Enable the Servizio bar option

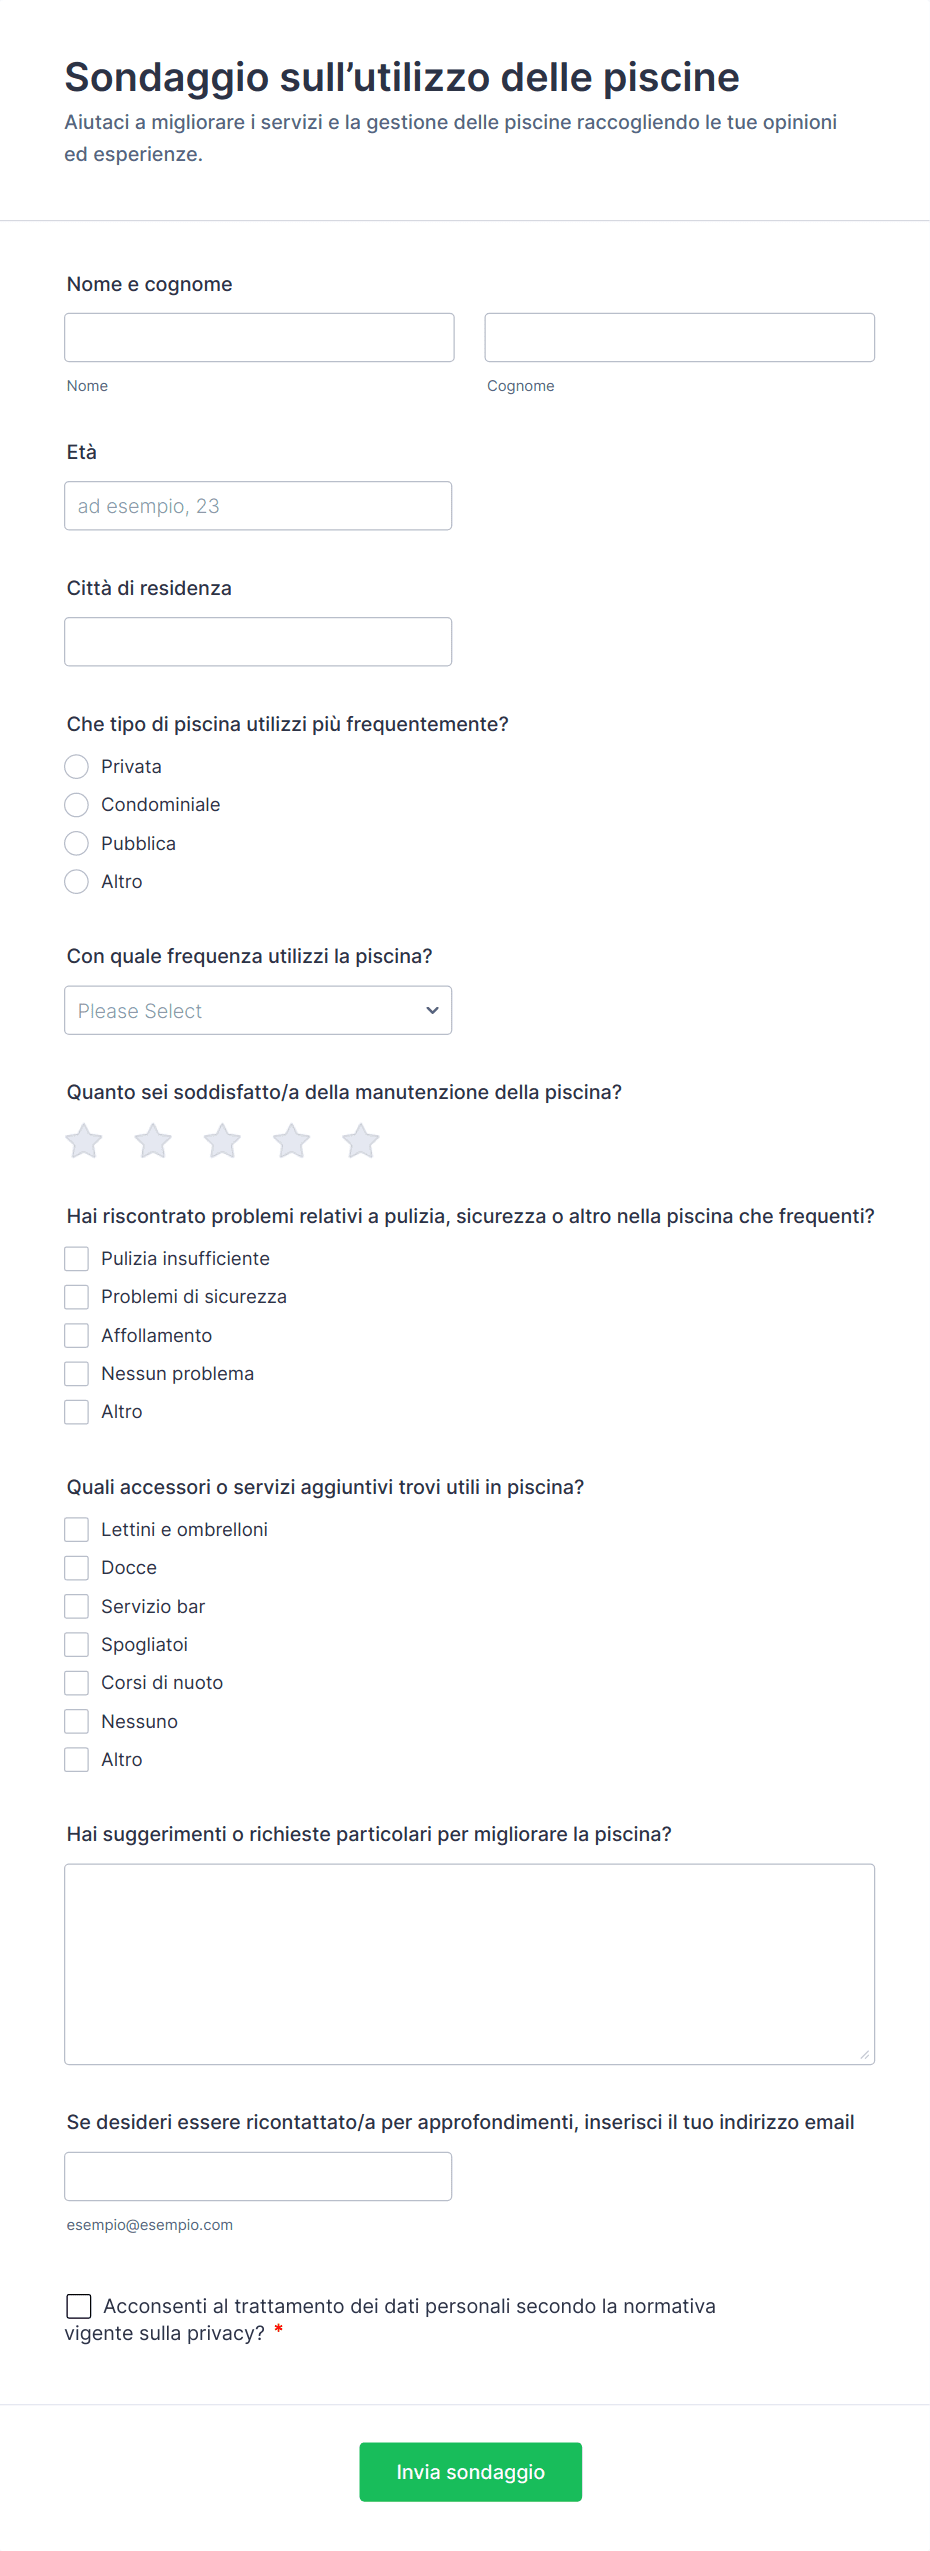77,1607
